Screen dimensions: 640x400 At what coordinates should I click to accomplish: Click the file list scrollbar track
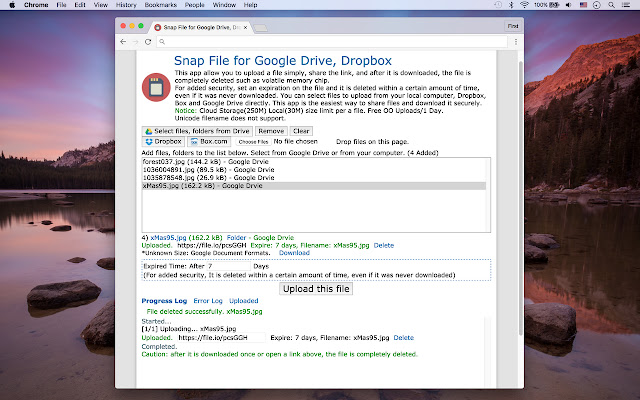point(488,195)
